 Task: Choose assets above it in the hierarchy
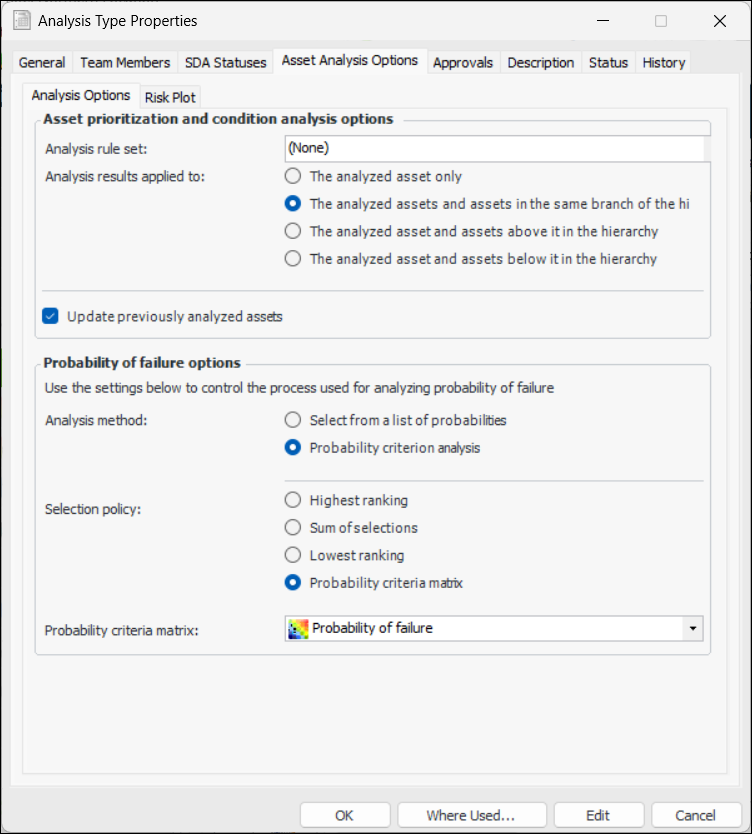coord(293,231)
